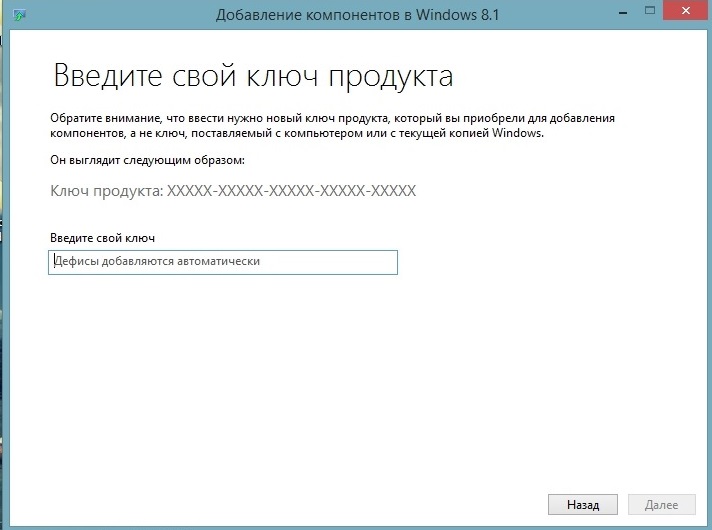
Task: Click the window icon in the title bar
Action: [x=21, y=16]
